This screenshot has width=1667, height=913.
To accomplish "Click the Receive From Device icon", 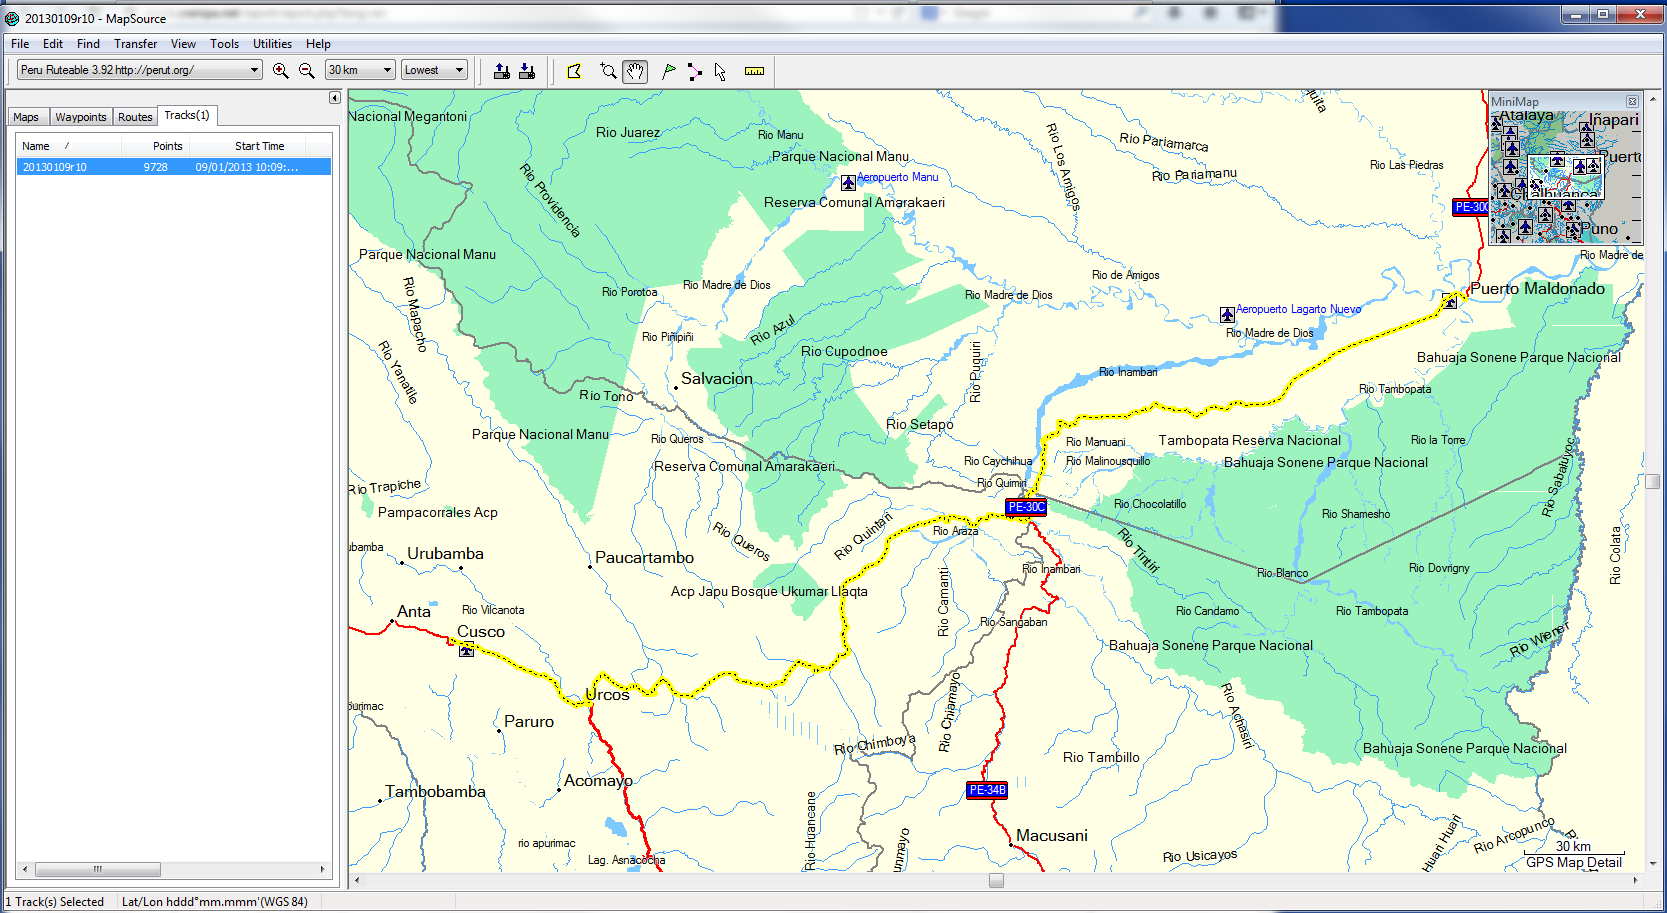I will pos(527,70).
